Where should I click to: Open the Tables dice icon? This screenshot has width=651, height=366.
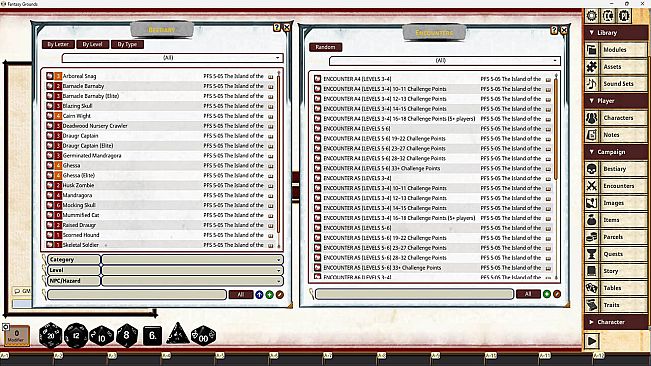592,288
